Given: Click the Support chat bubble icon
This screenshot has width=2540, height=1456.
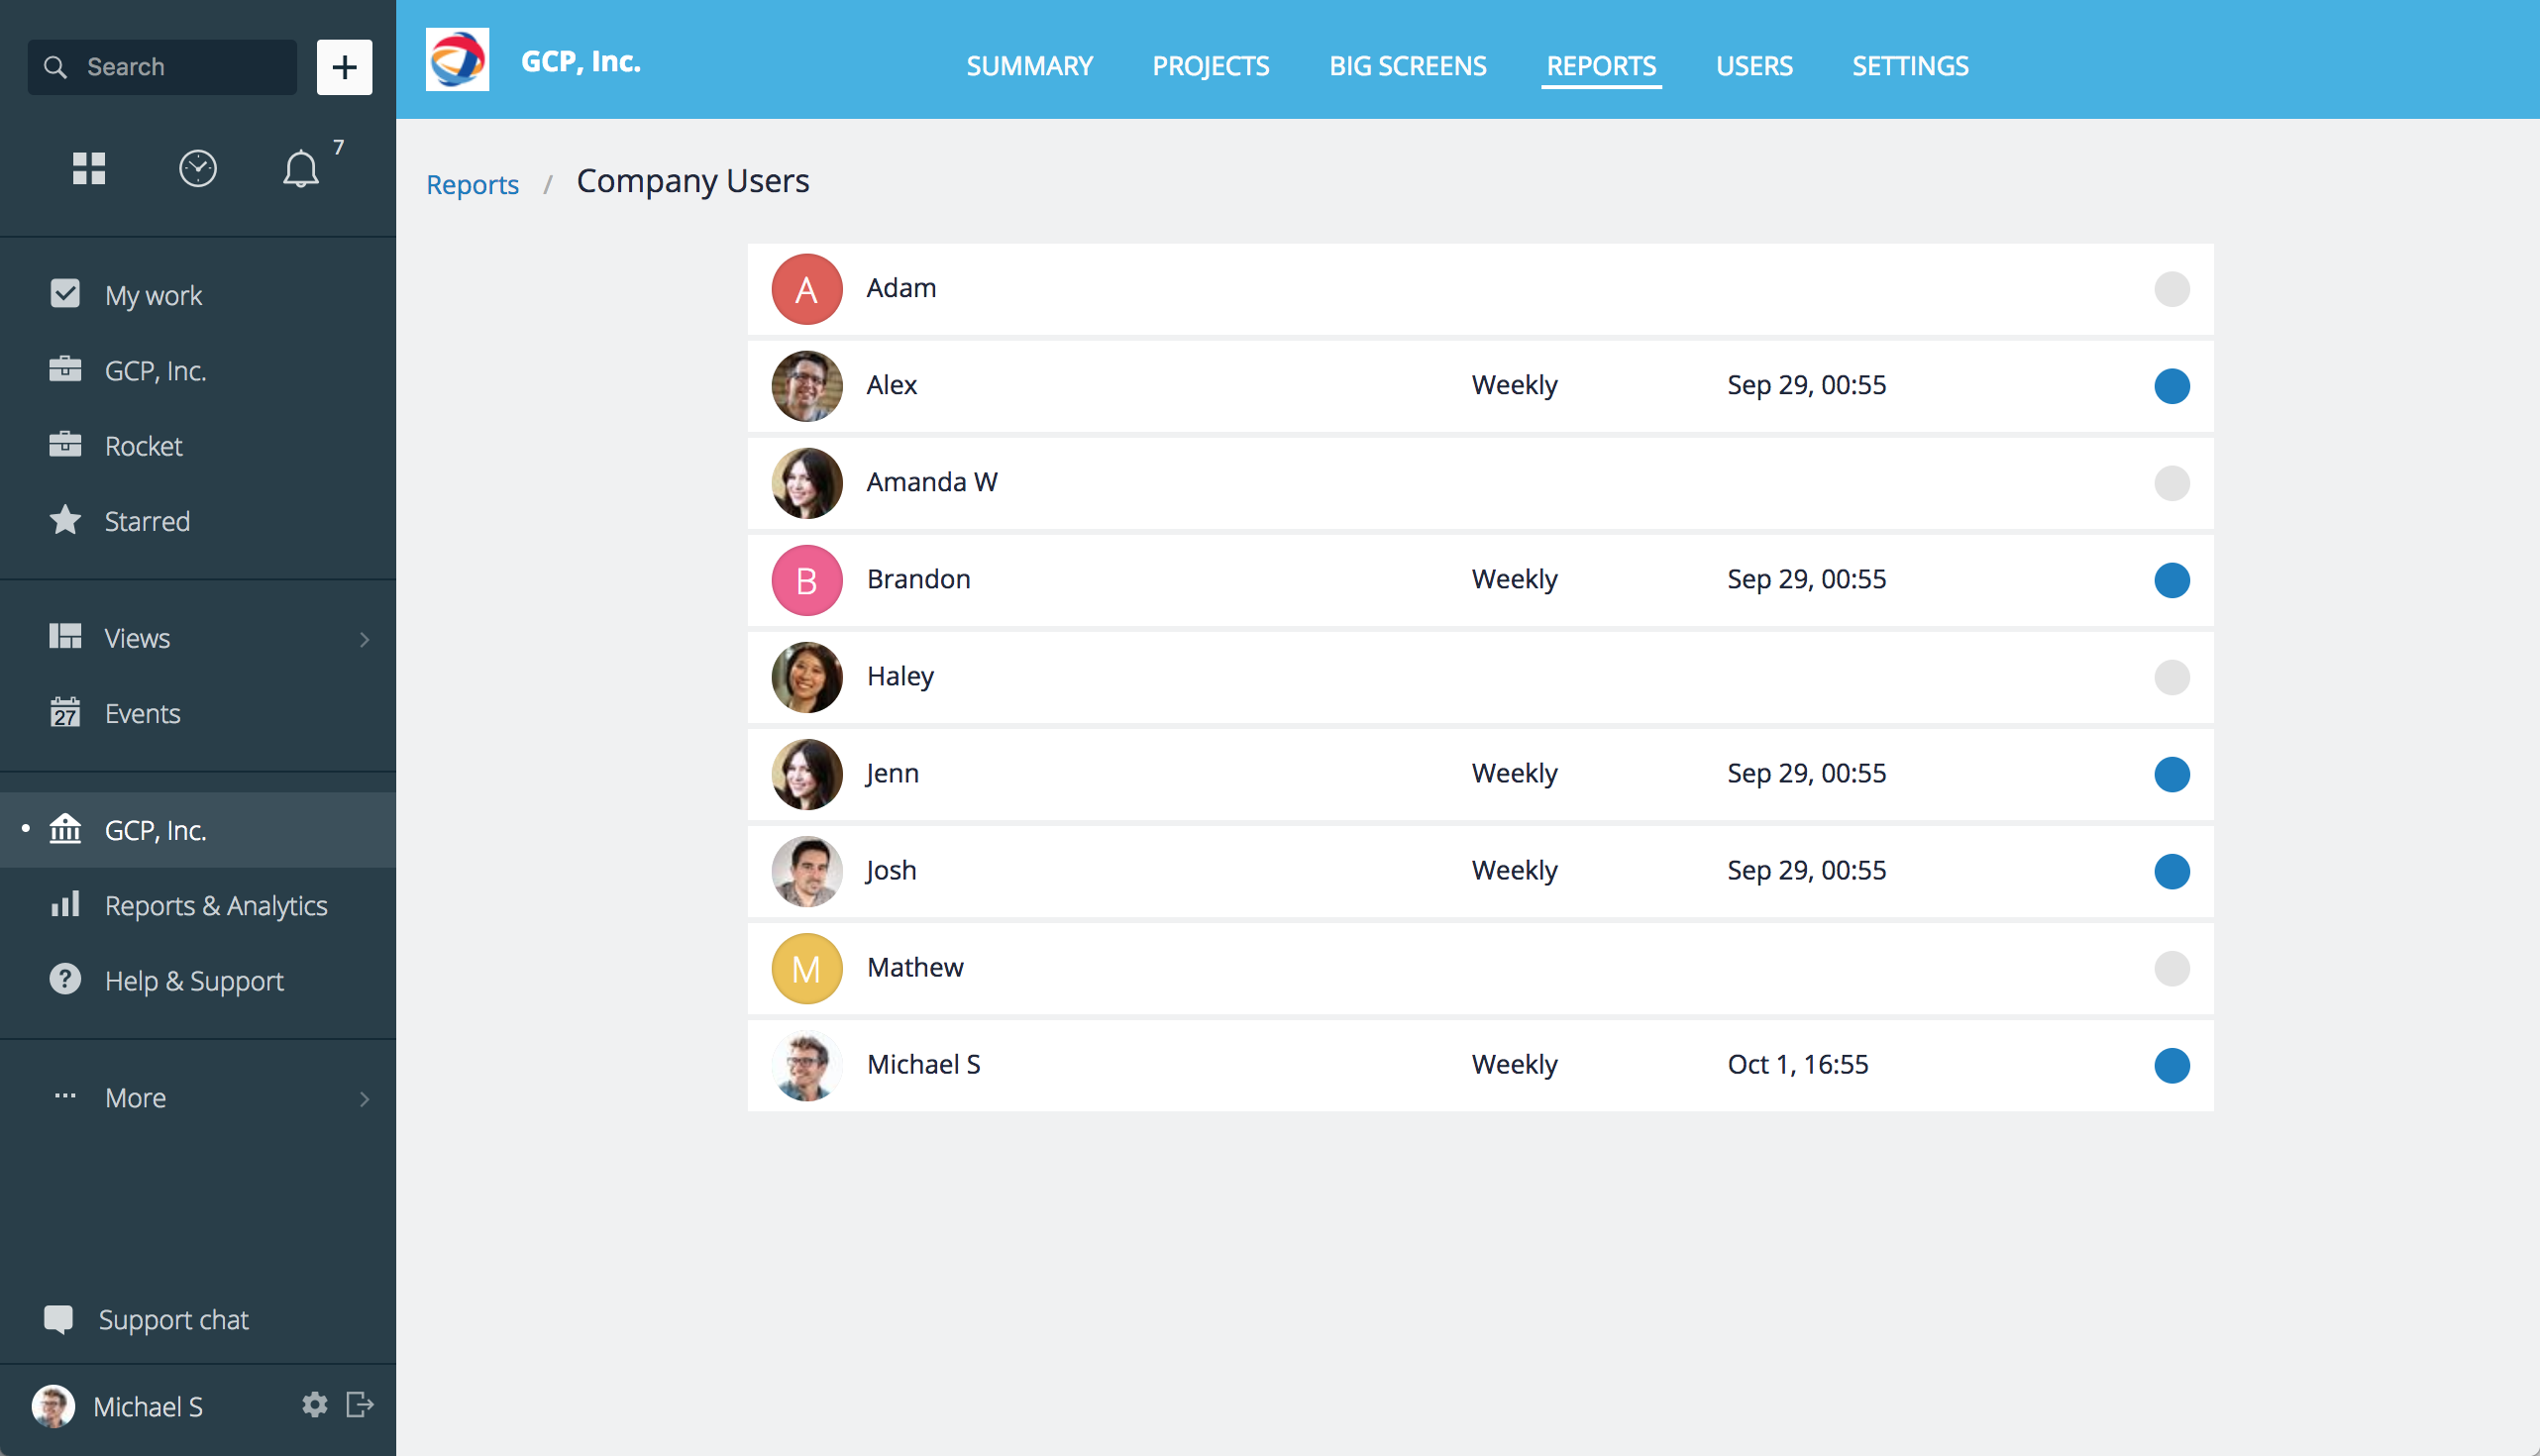Looking at the screenshot, I should tap(58, 1319).
